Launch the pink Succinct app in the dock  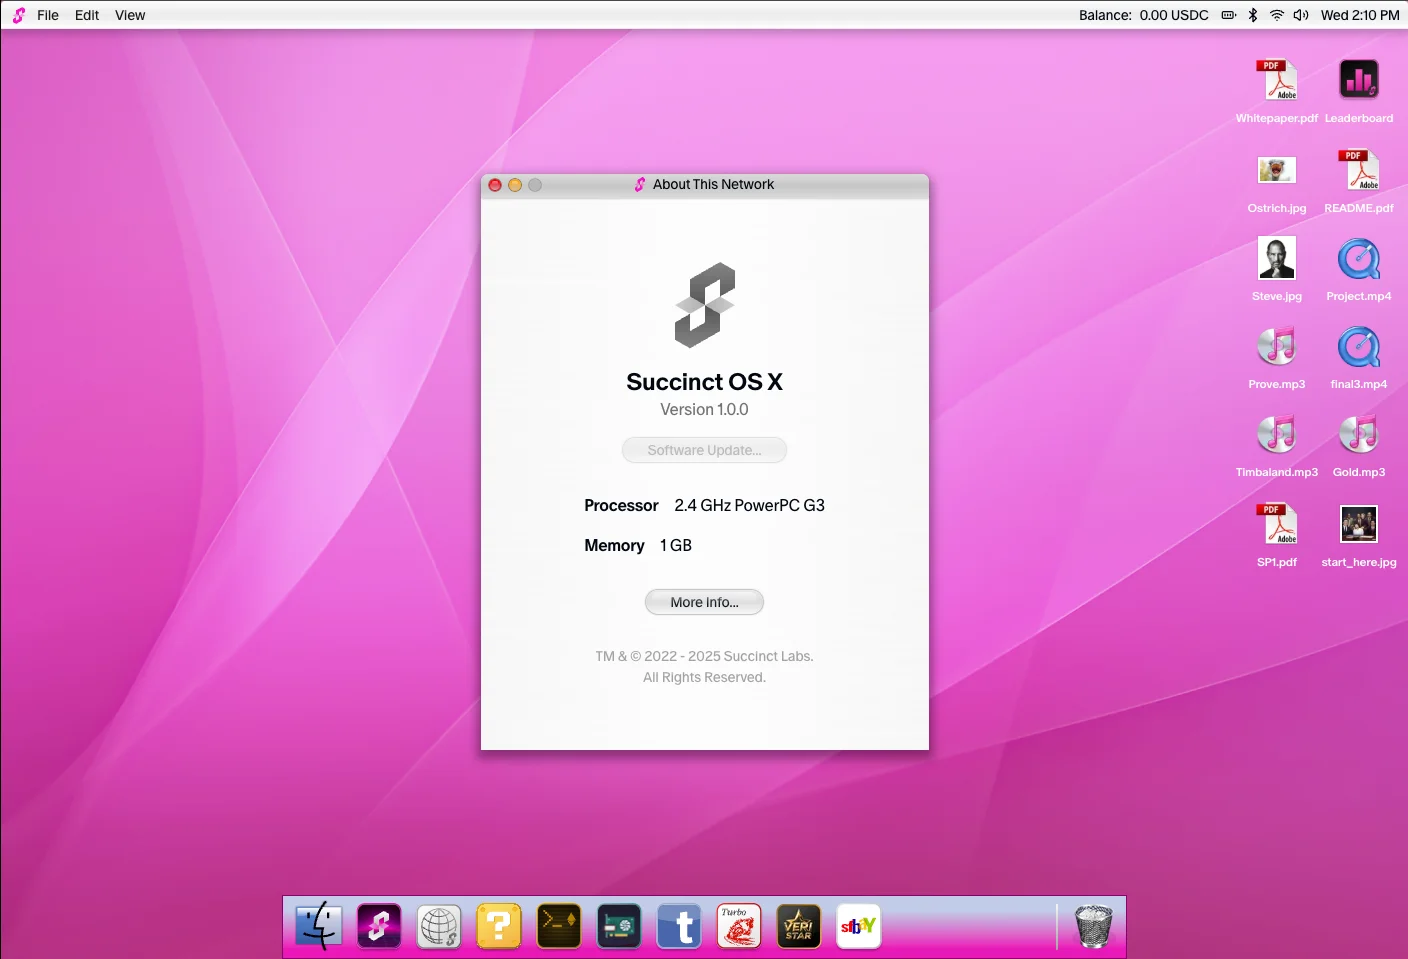(379, 926)
